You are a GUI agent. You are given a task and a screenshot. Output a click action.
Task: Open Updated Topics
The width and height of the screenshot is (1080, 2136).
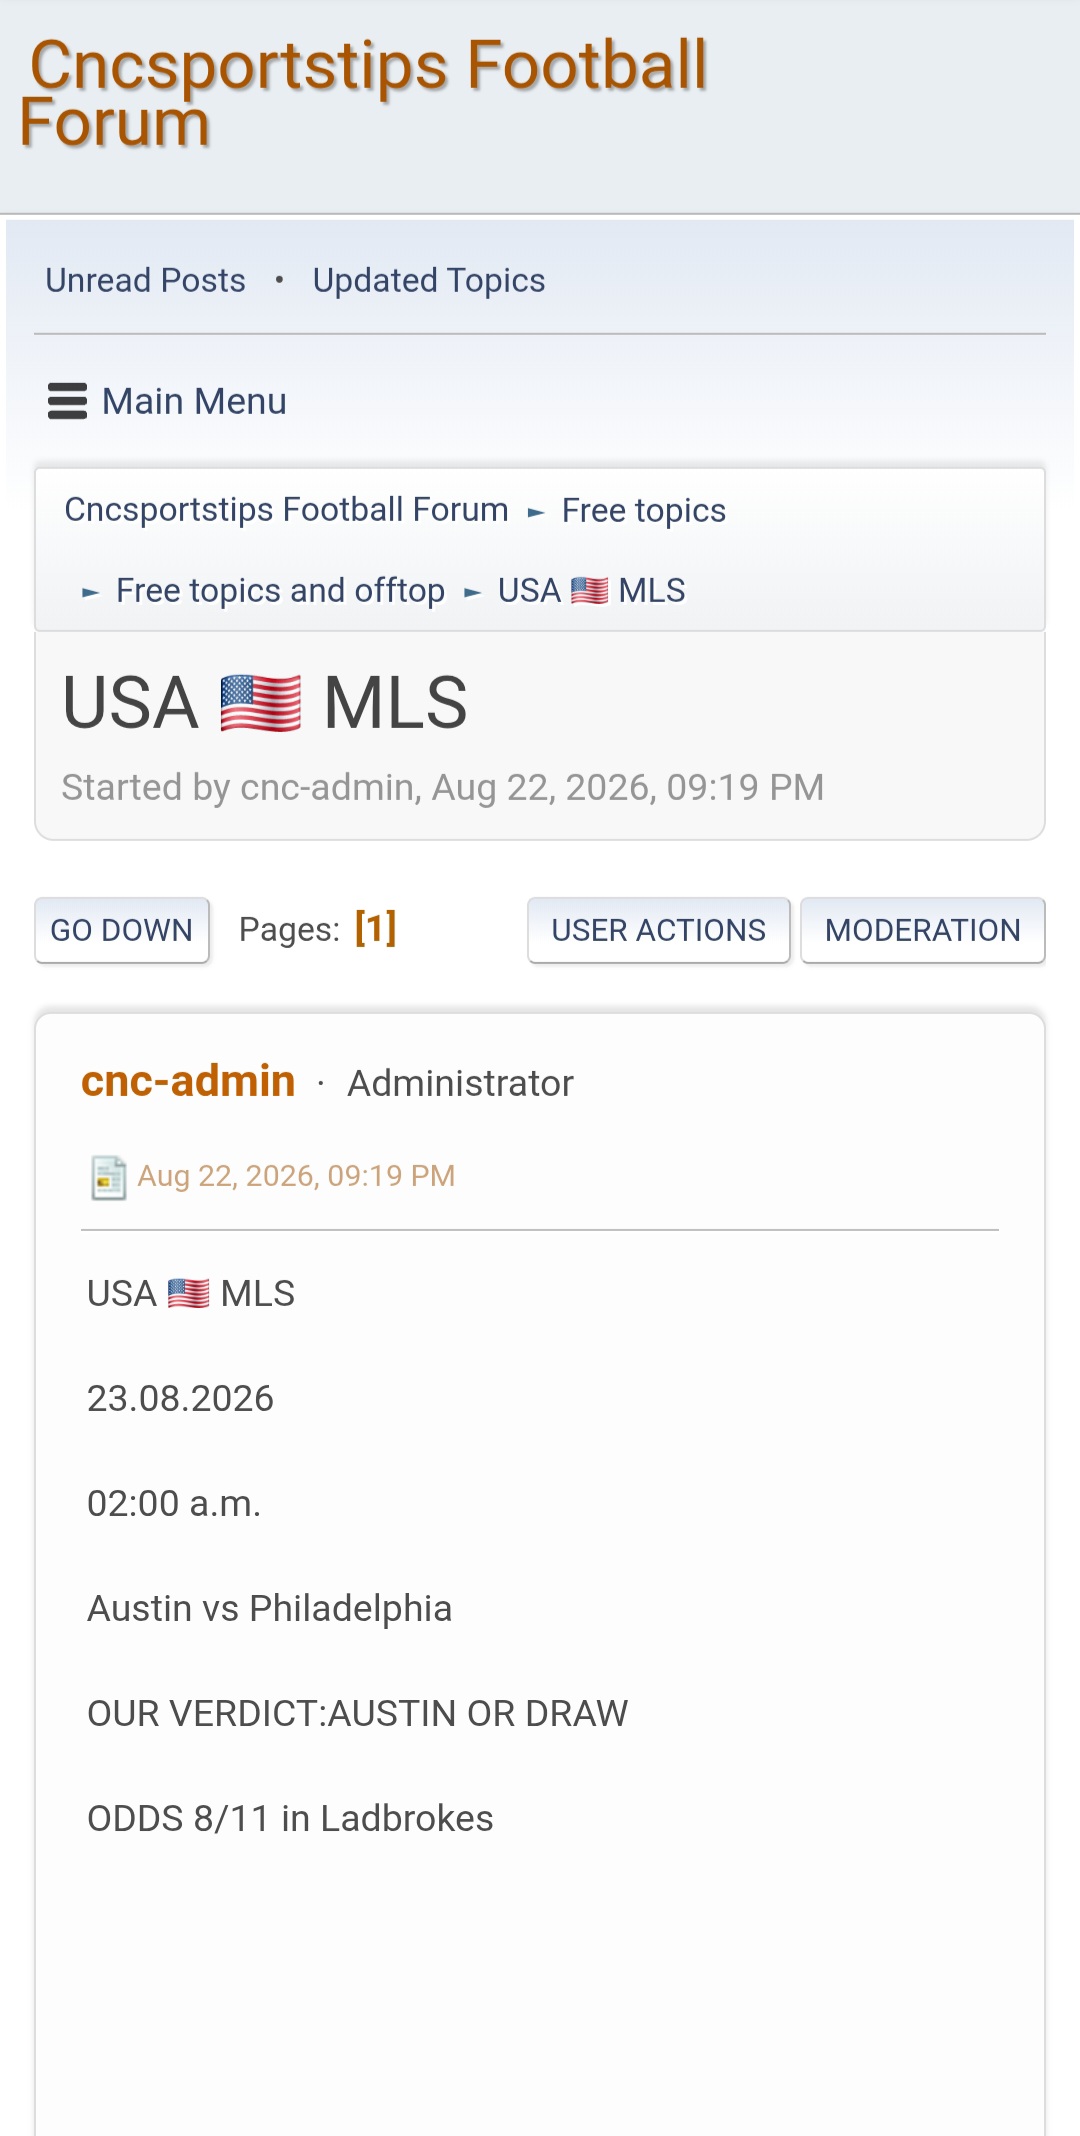[x=429, y=281]
